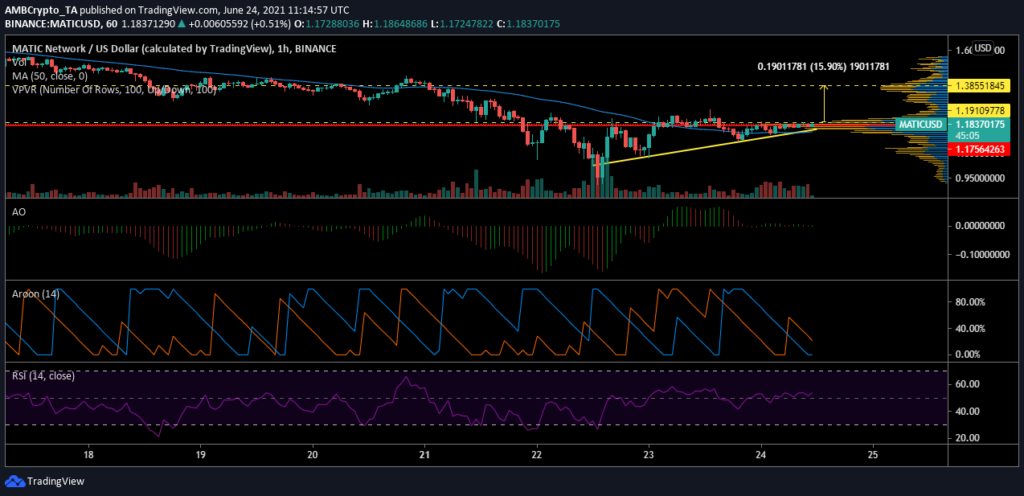1024x496 pixels.
Task: Click date 22 on time axis
Action: pyautogui.click(x=537, y=454)
